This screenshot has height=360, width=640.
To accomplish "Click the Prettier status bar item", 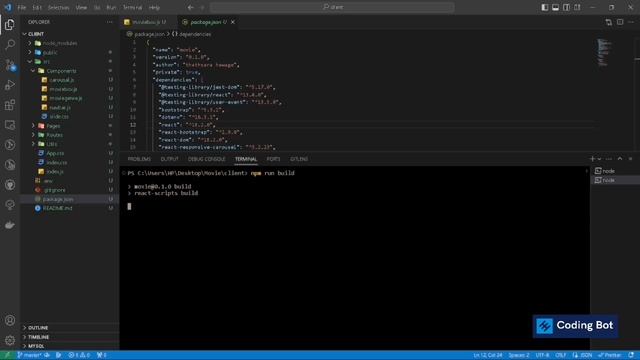I will tap(610, 355).
